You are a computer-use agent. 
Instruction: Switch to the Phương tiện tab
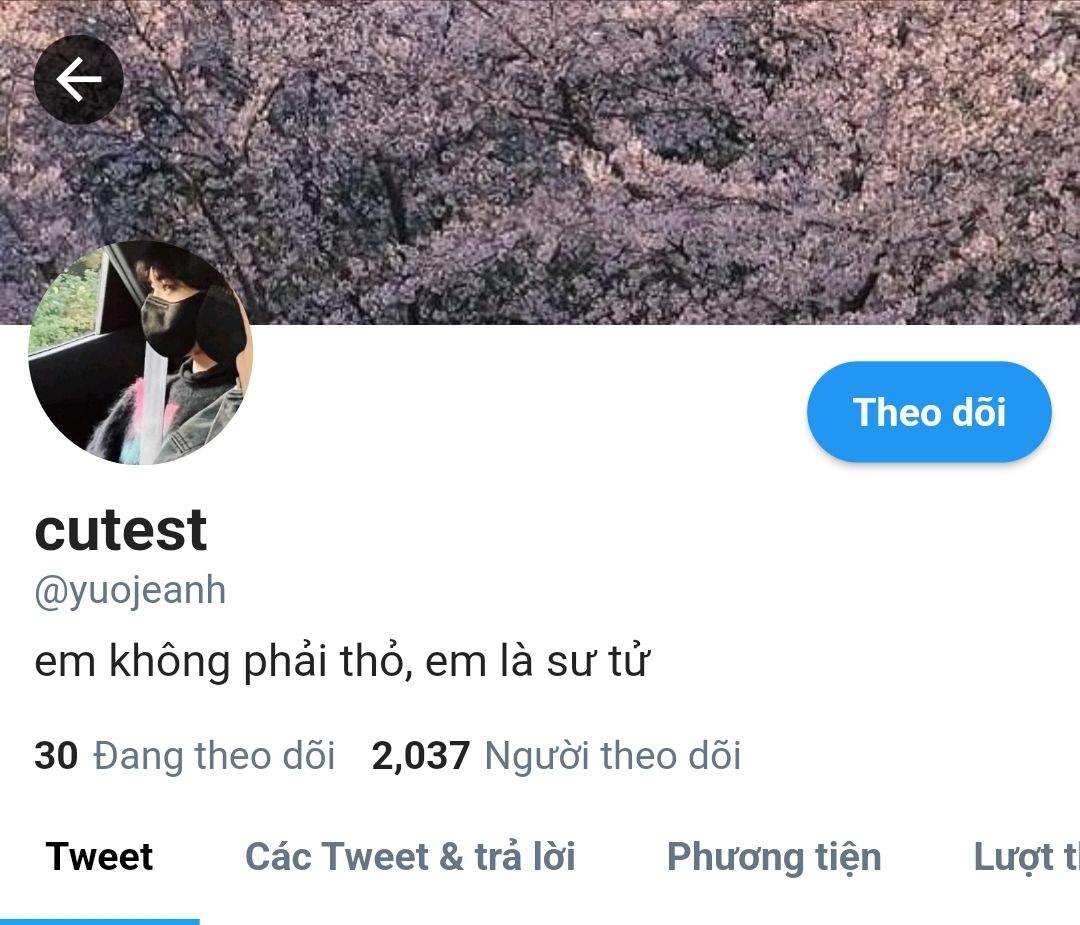tap(774, 858)
